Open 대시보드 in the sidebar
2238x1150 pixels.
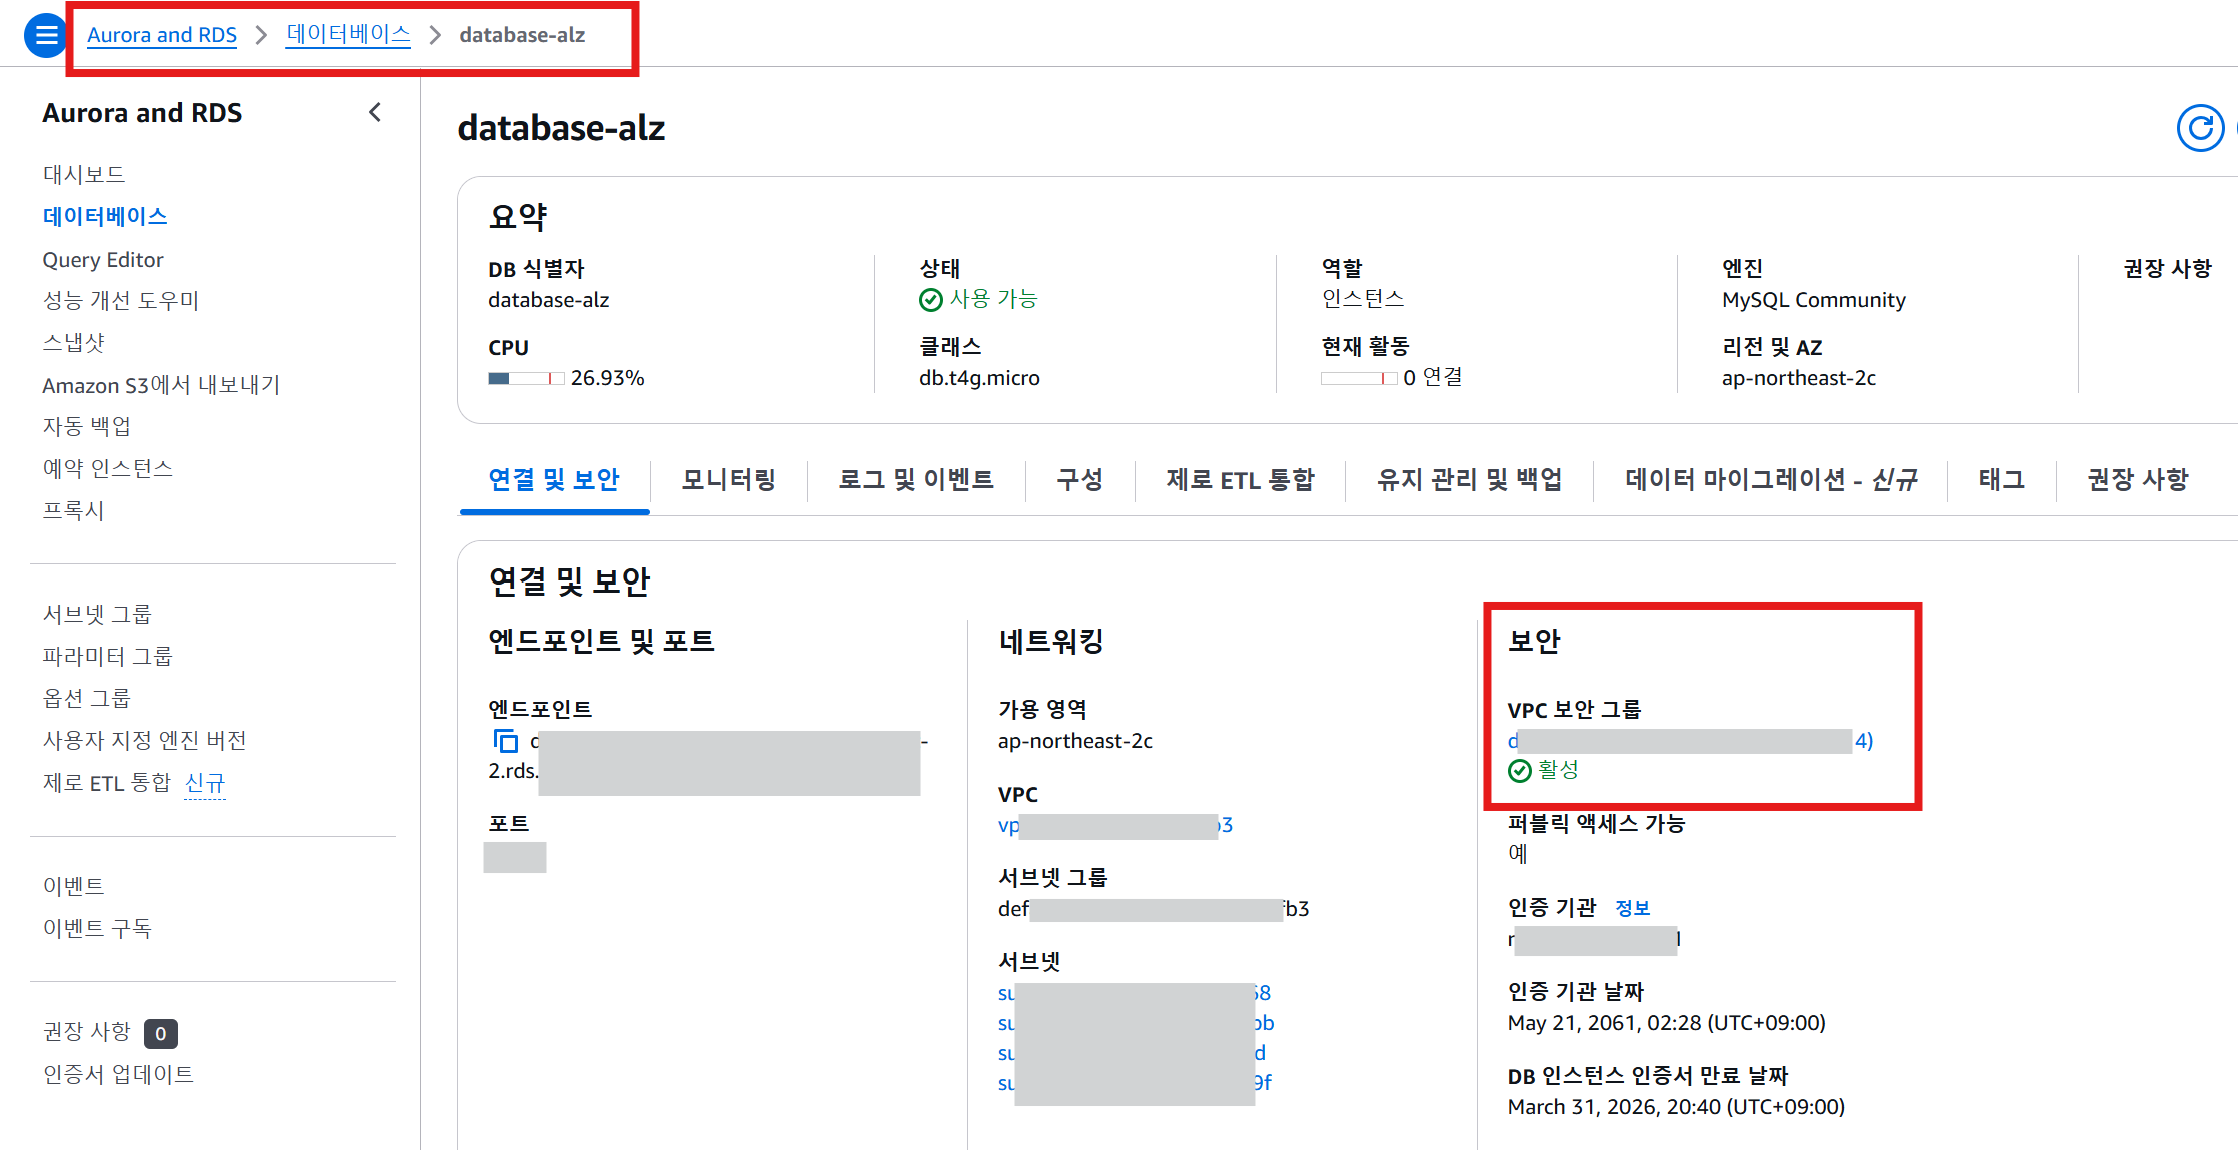pos(84,175)
